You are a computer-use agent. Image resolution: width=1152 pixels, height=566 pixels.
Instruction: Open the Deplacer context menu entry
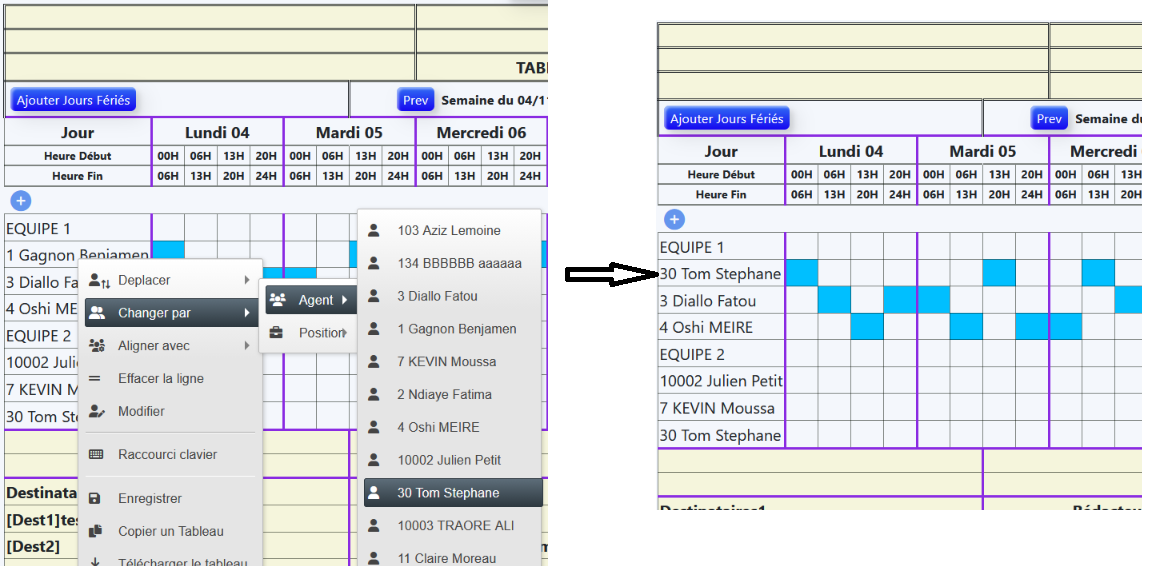[170, 280]
